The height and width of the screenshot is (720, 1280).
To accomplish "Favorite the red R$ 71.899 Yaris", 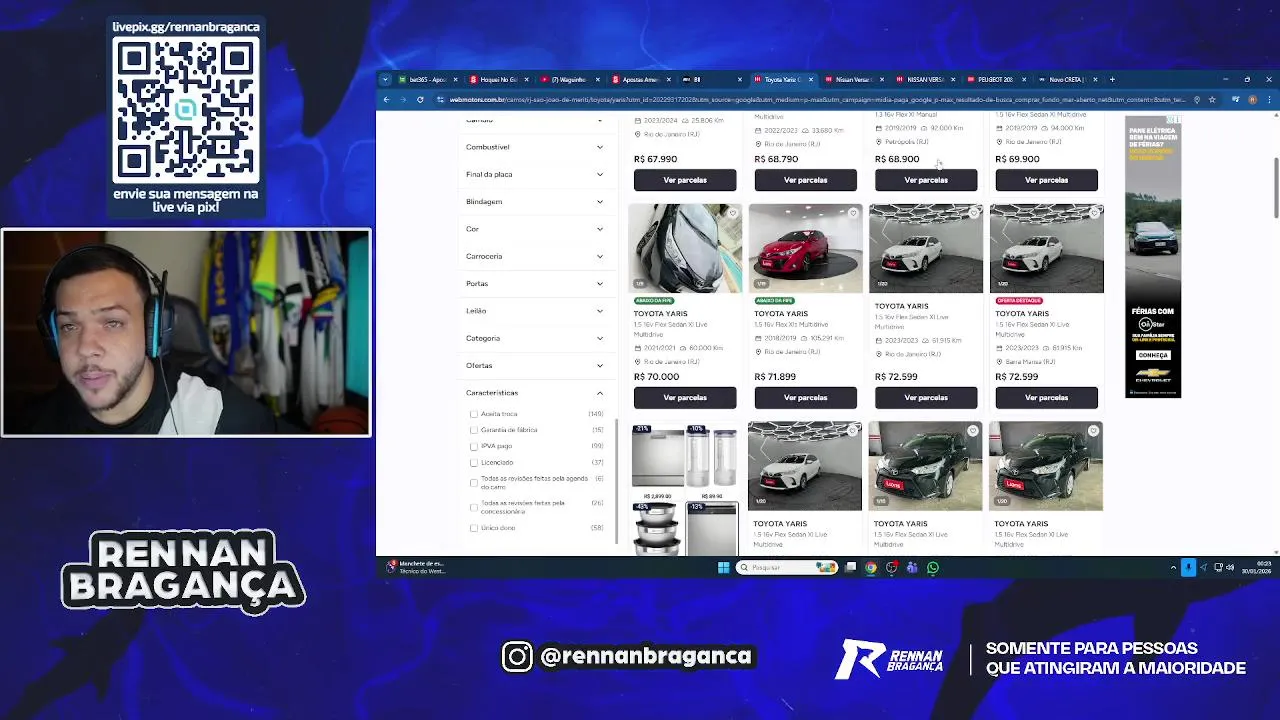I will click(x=853, y=213).
